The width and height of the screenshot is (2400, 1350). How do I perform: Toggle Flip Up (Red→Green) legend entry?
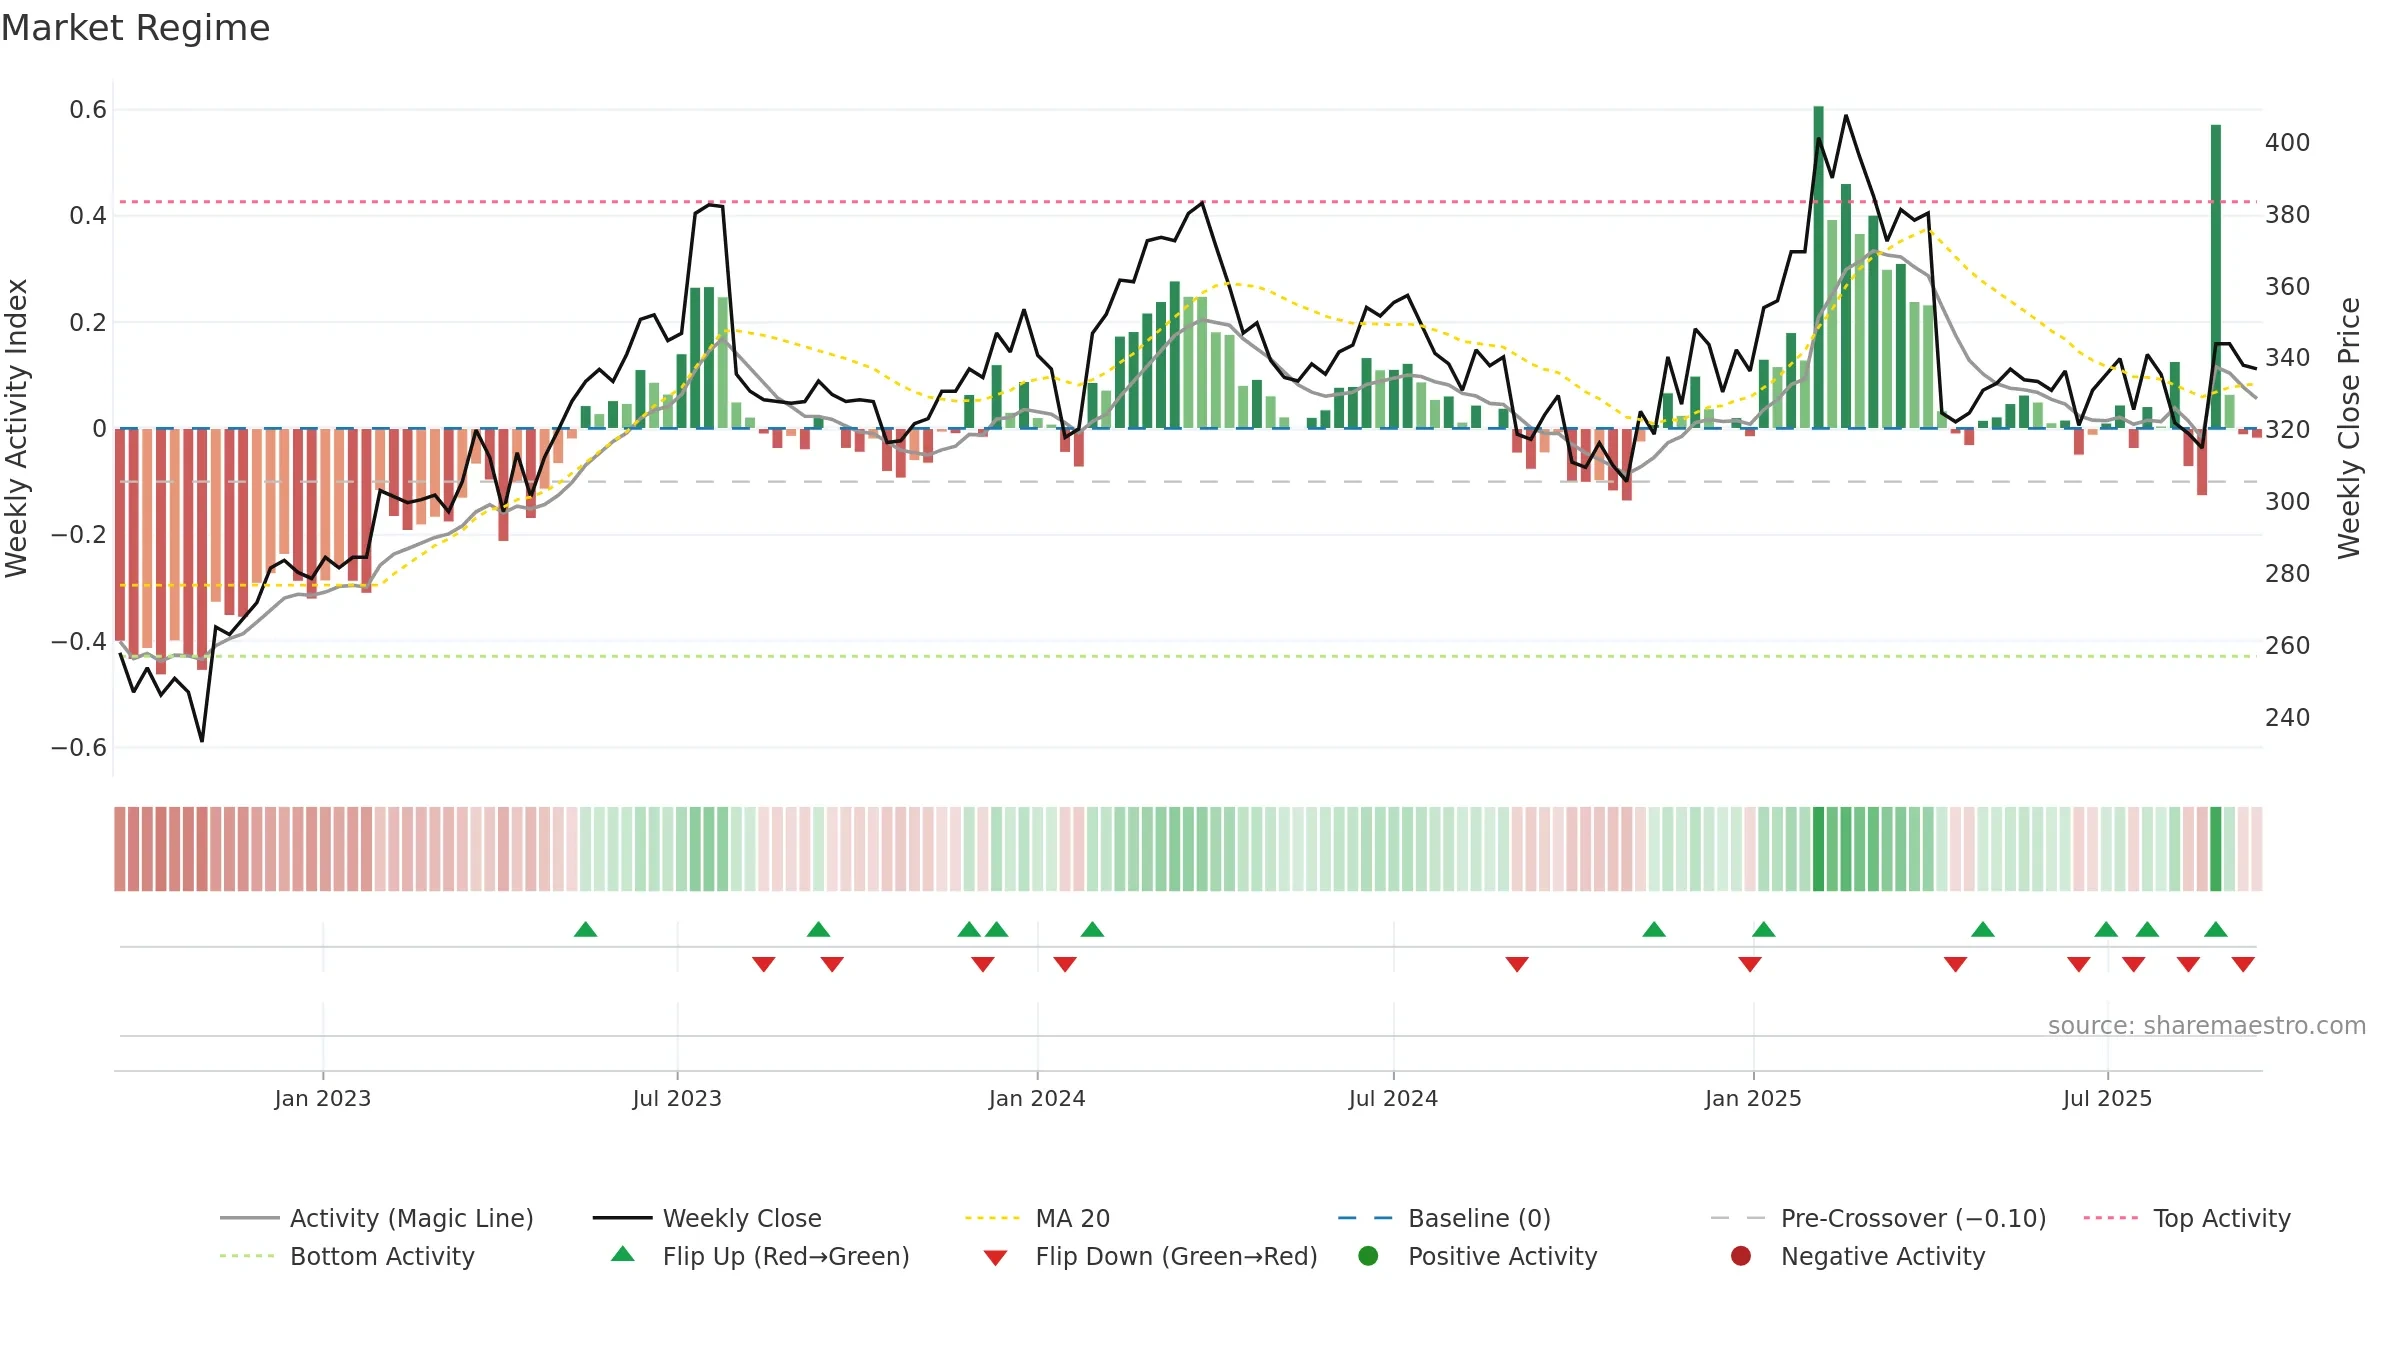click(760, 1256)
